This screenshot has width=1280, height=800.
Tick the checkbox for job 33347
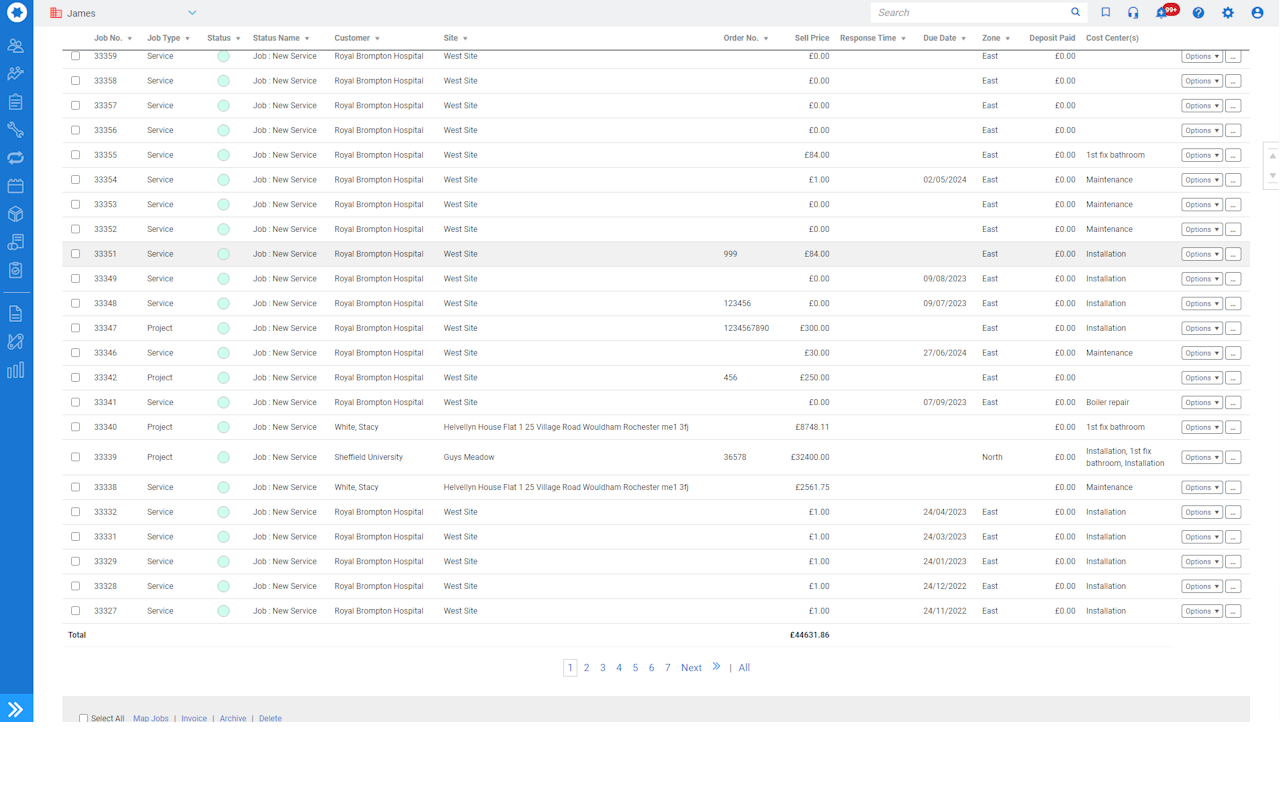click(75, 328)
